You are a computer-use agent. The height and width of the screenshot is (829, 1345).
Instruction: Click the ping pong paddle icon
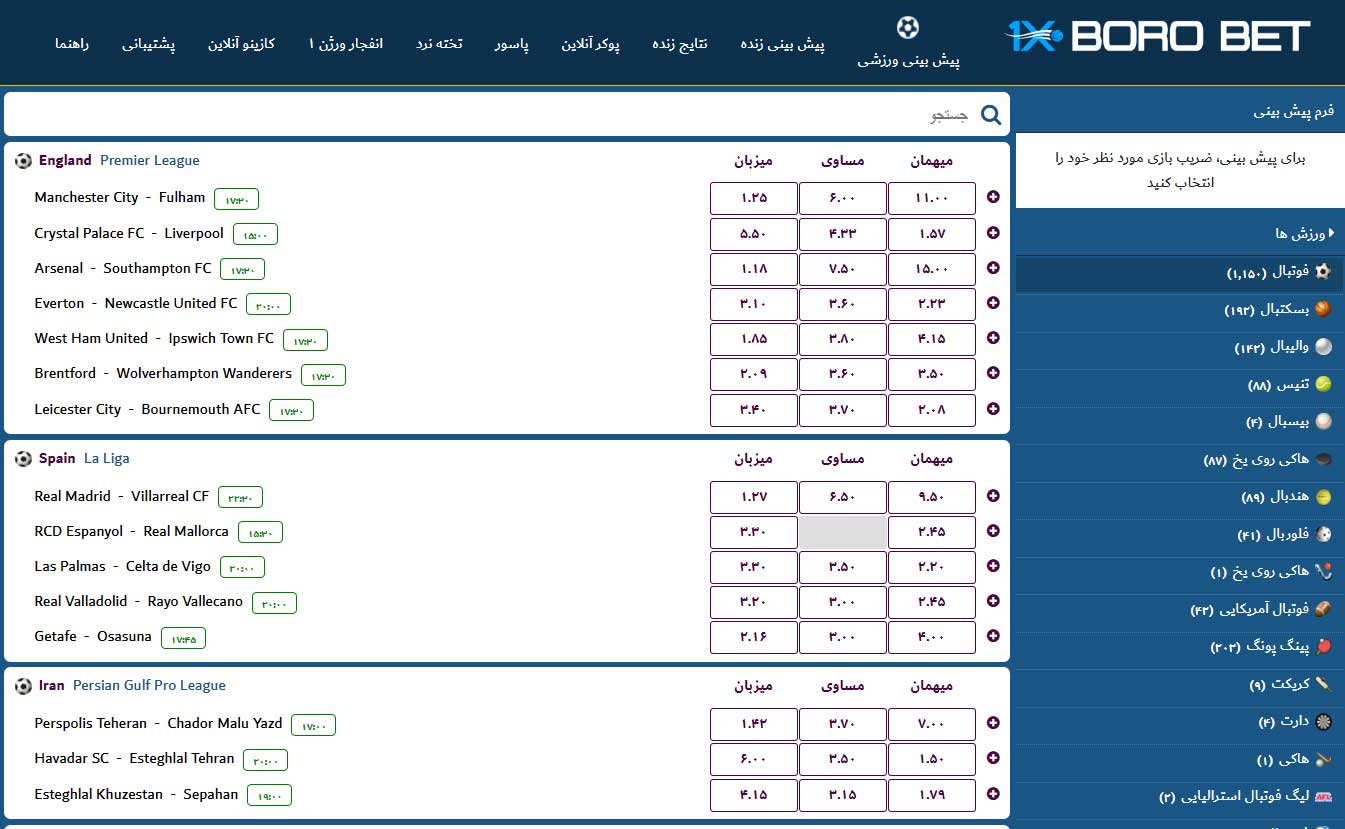click(1323, 647)
